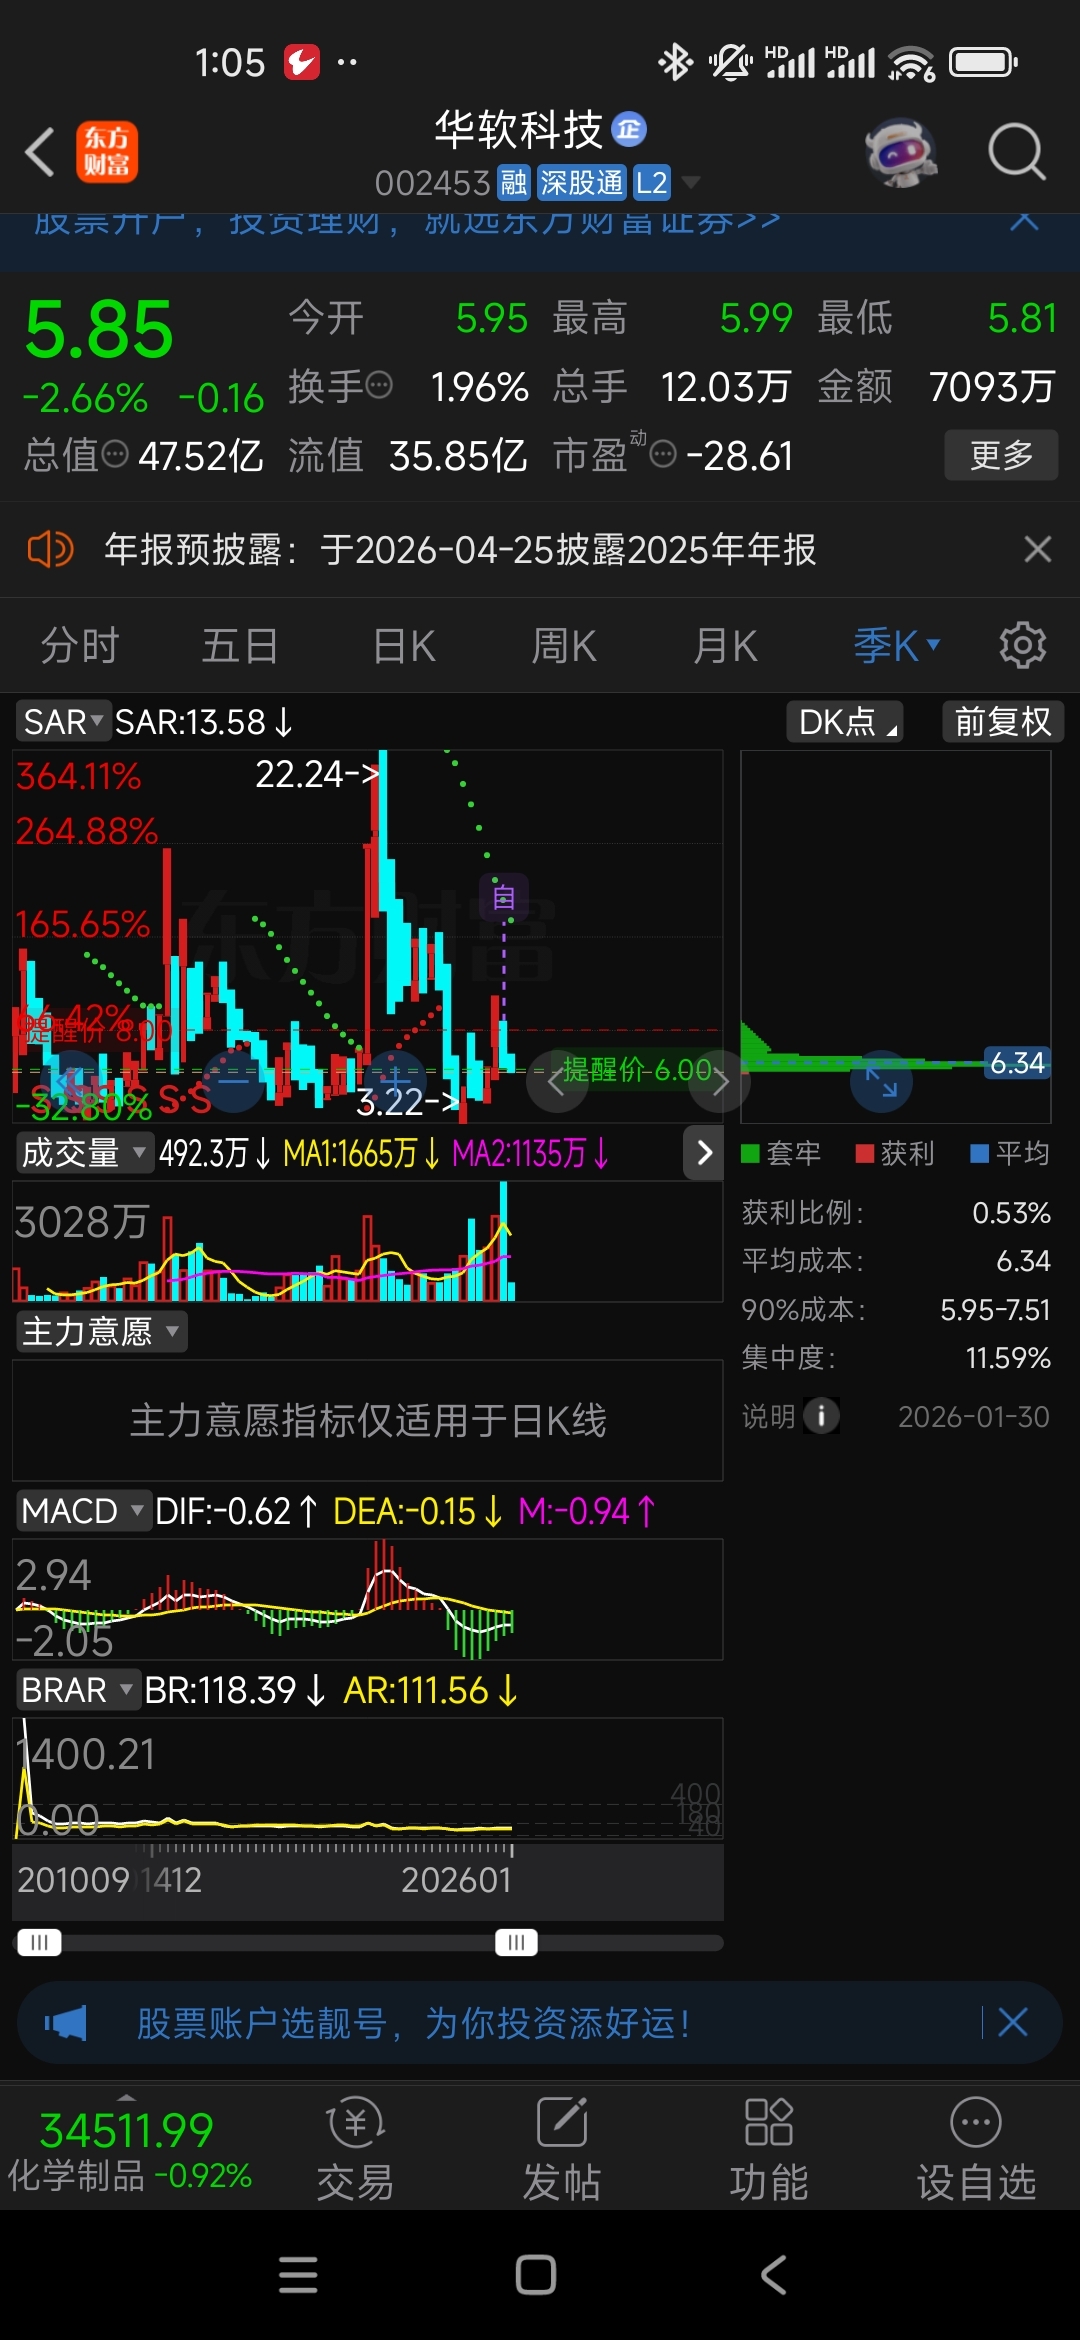Tap the Android recent apps button

[298, 2275]
